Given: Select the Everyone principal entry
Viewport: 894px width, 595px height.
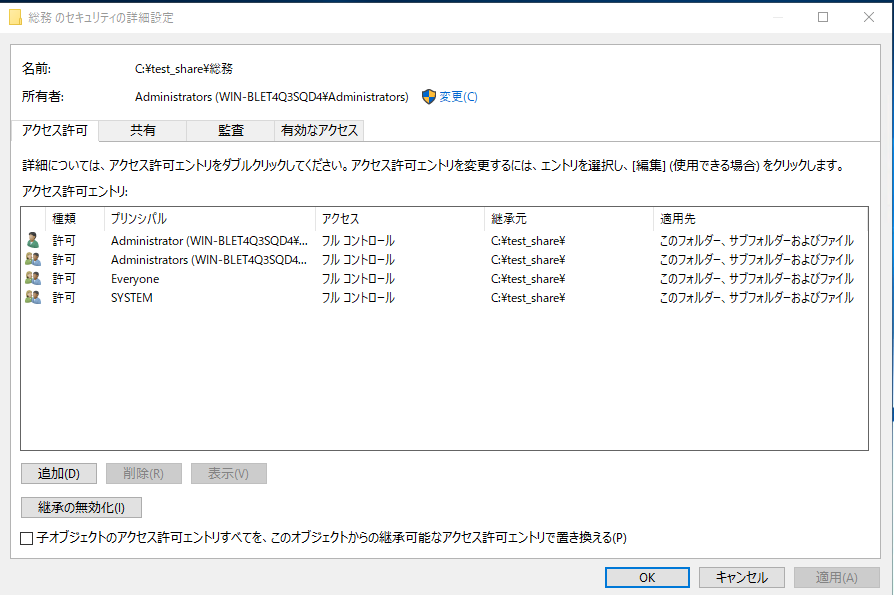Looking at the screenshot, I should pos(135,279).
